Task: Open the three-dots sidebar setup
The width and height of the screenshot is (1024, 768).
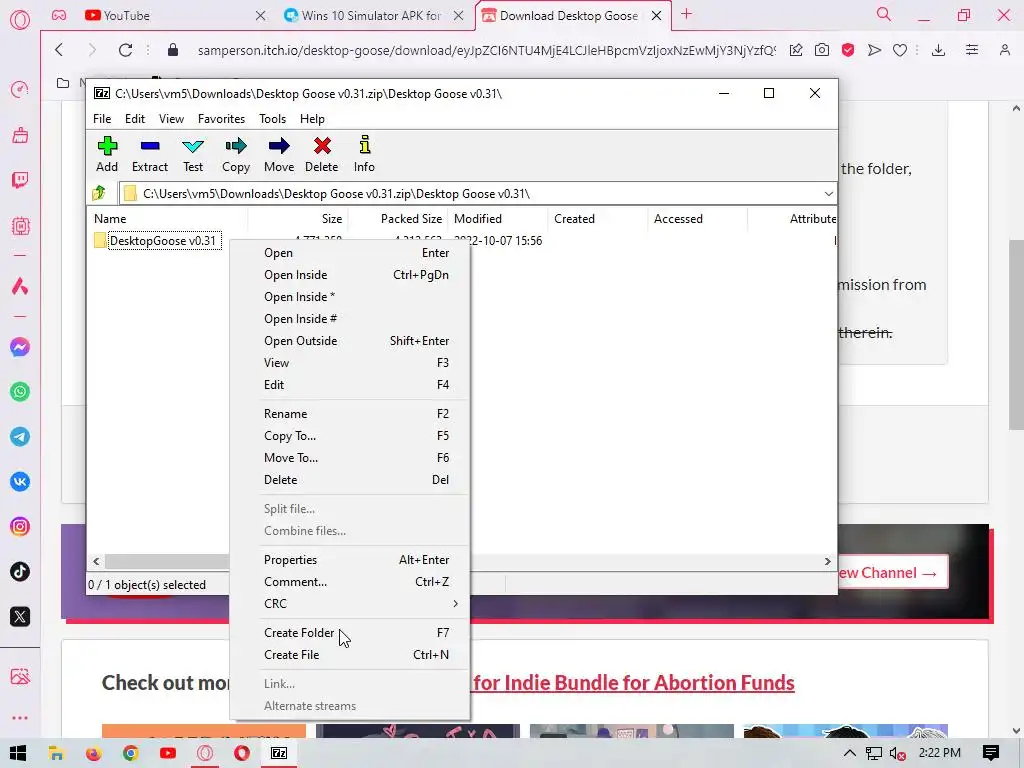Action: (x=20, y=718)
